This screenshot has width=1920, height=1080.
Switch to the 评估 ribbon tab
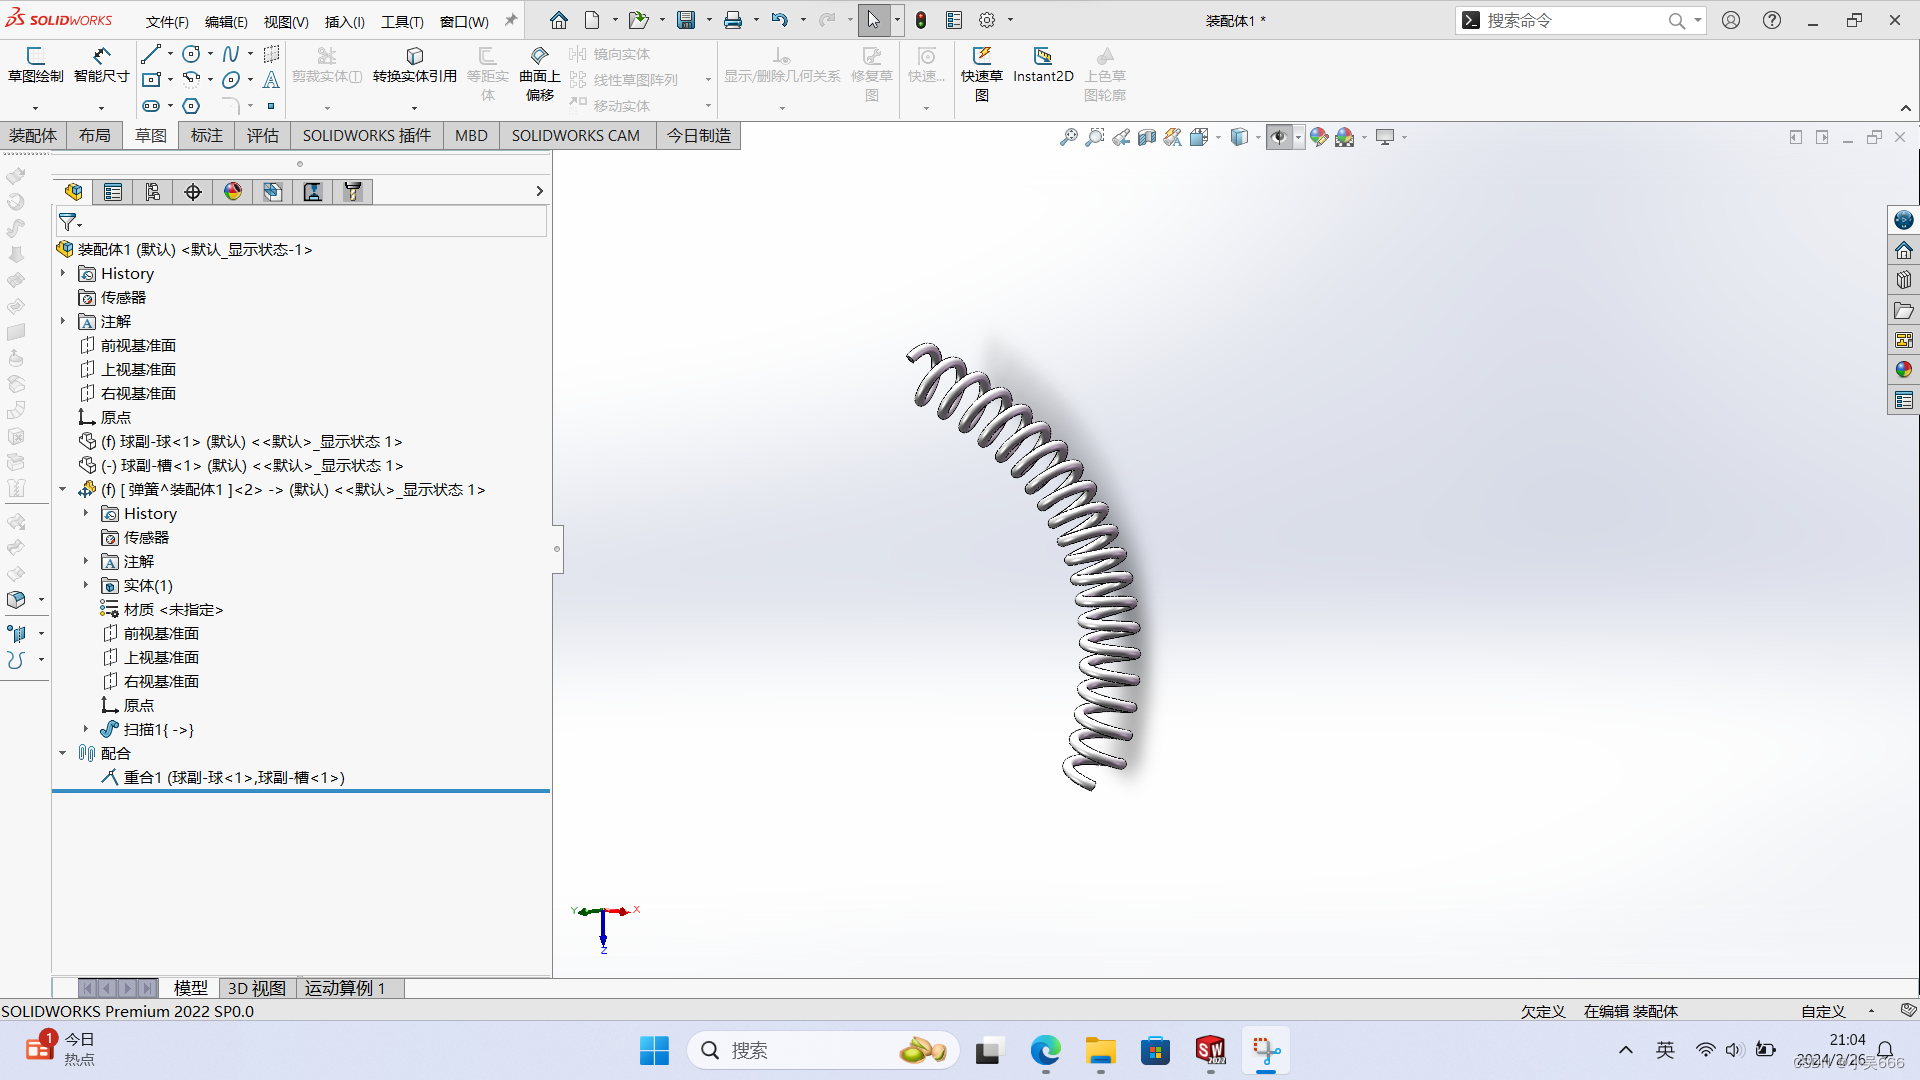pyautogui.click(x=263, y=136)
